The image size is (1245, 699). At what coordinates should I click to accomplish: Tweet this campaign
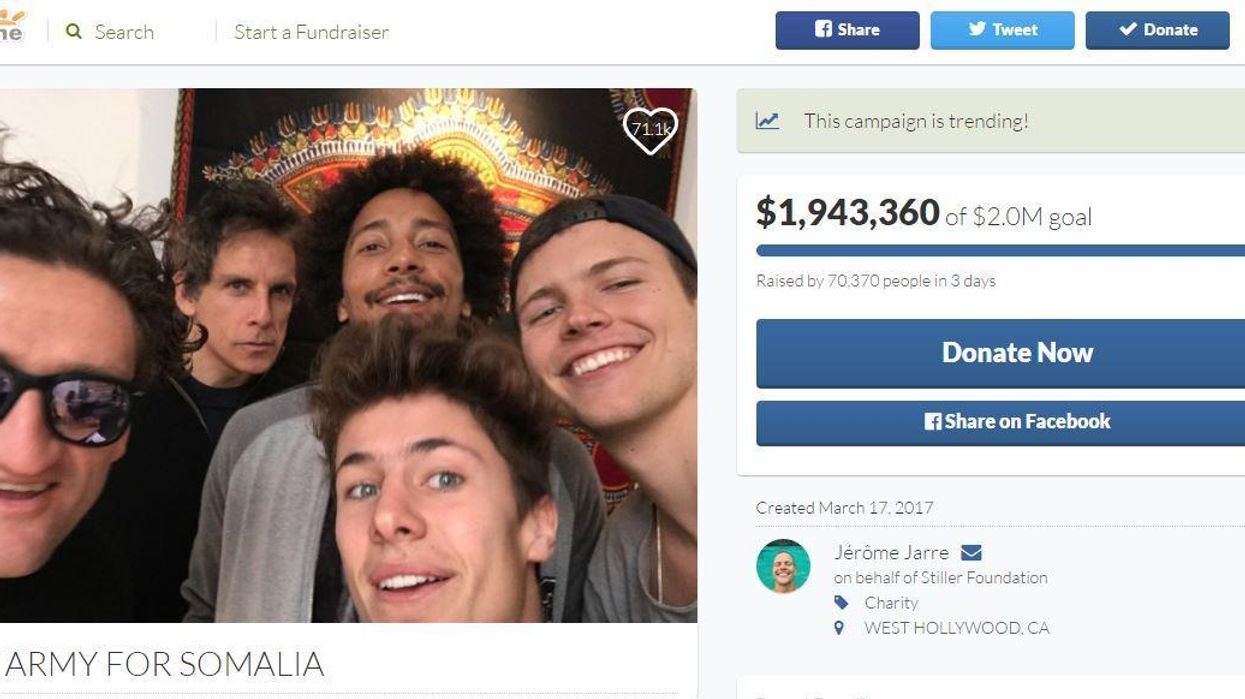coord(1002,30)
